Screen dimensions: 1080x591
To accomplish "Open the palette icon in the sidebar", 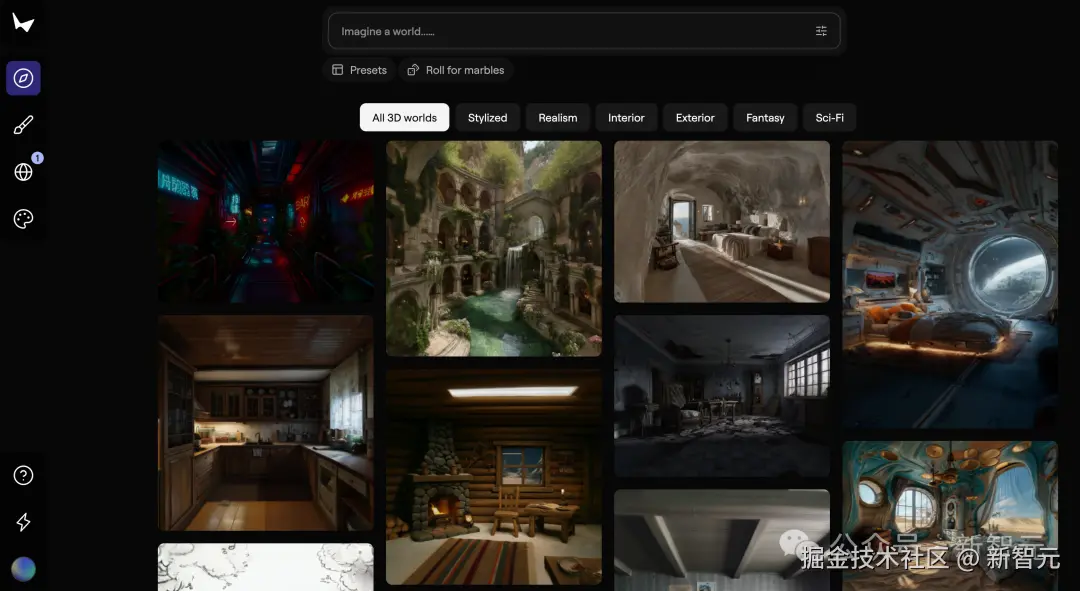I will click(x=23, y=218).
